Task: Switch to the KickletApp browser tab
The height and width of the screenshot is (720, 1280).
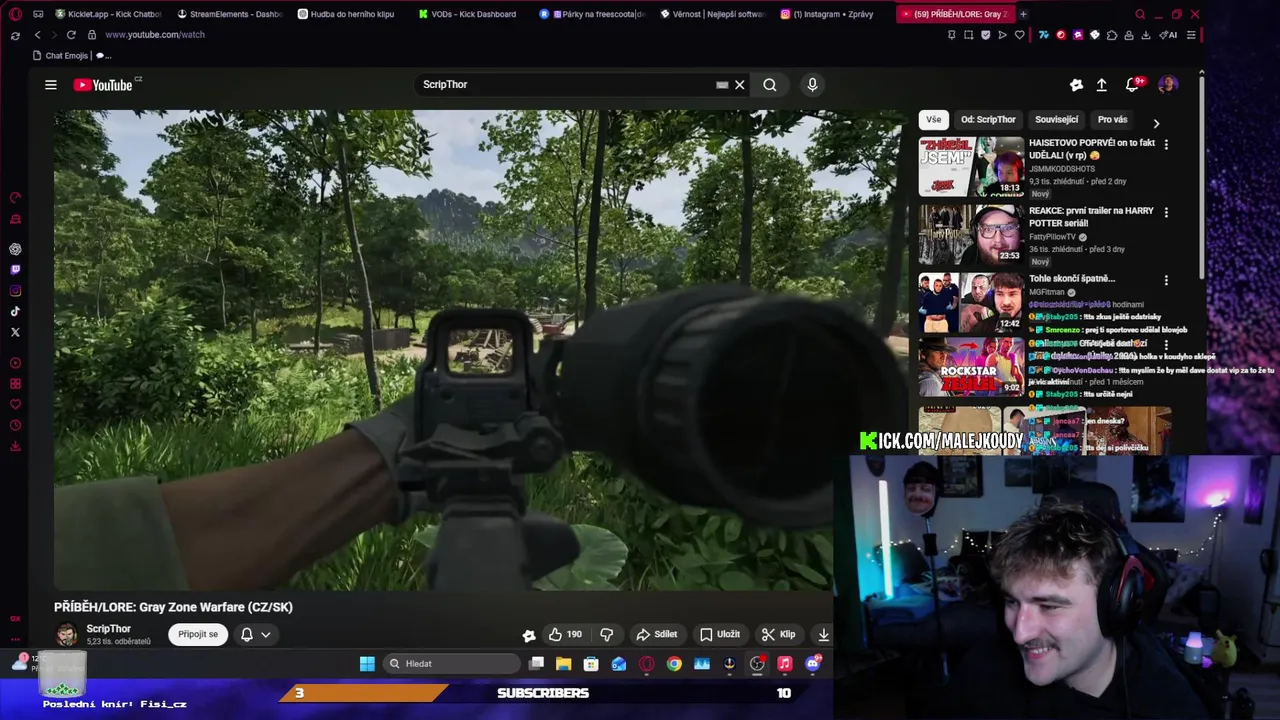Action: [x=108, y=14]
